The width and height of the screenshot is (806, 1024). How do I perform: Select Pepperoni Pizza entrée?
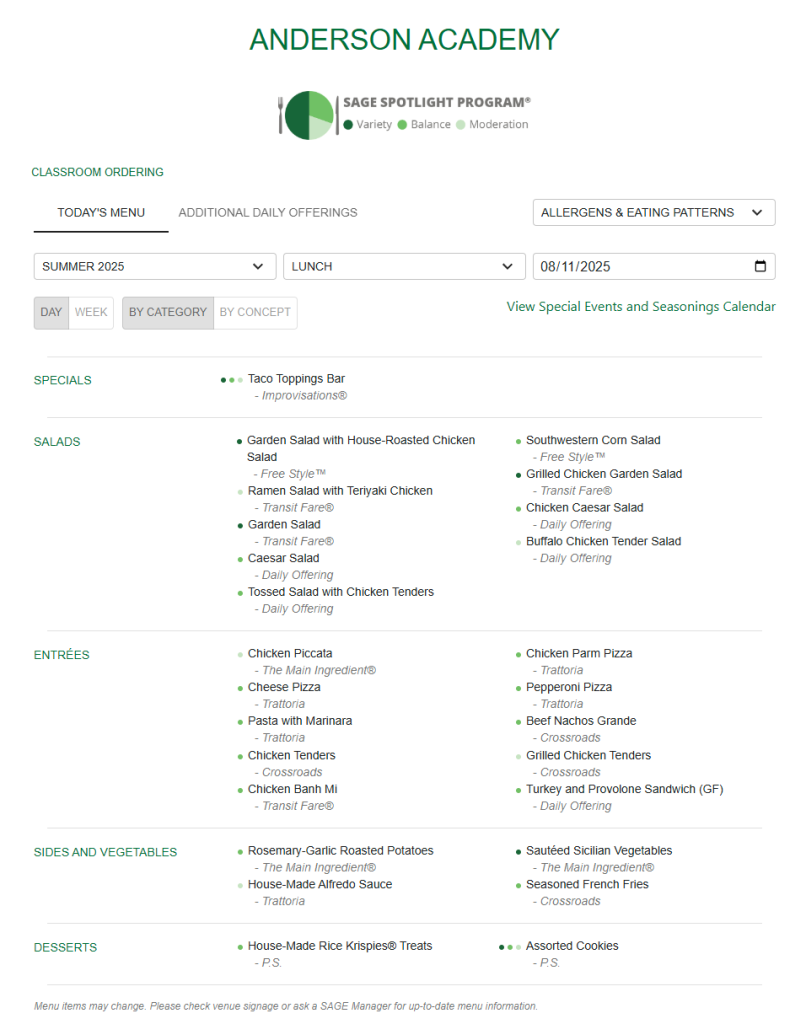point(569,687)
